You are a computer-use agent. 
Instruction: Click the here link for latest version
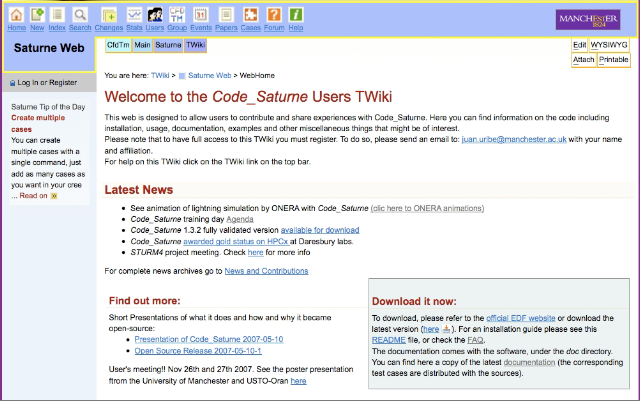click(x=431, y=329)
